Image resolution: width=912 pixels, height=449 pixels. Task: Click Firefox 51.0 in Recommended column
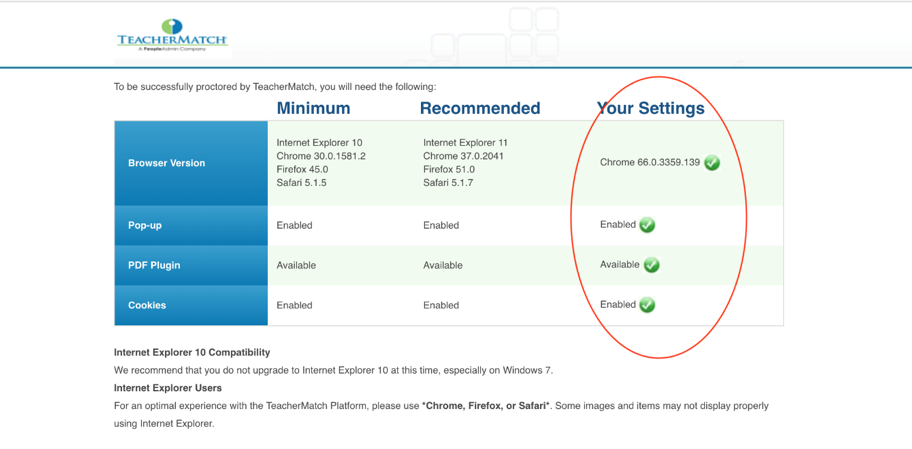[448, 170]
